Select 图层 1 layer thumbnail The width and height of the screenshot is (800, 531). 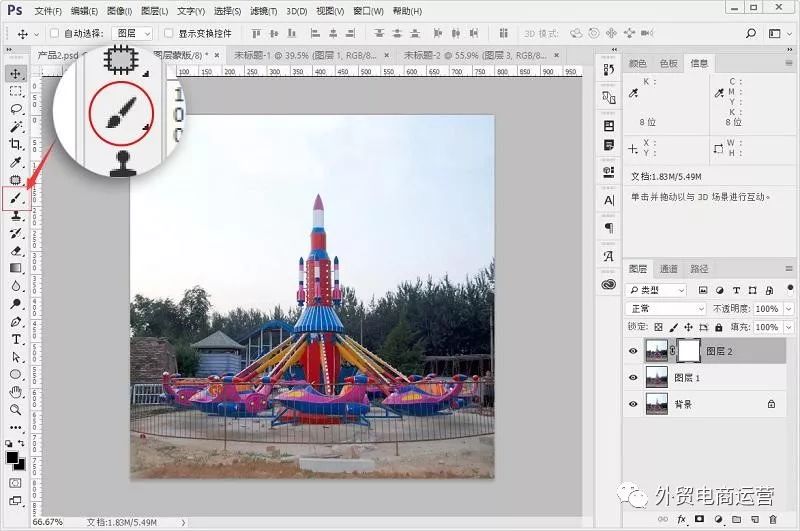pyautogui.click(x=657, y=377)
